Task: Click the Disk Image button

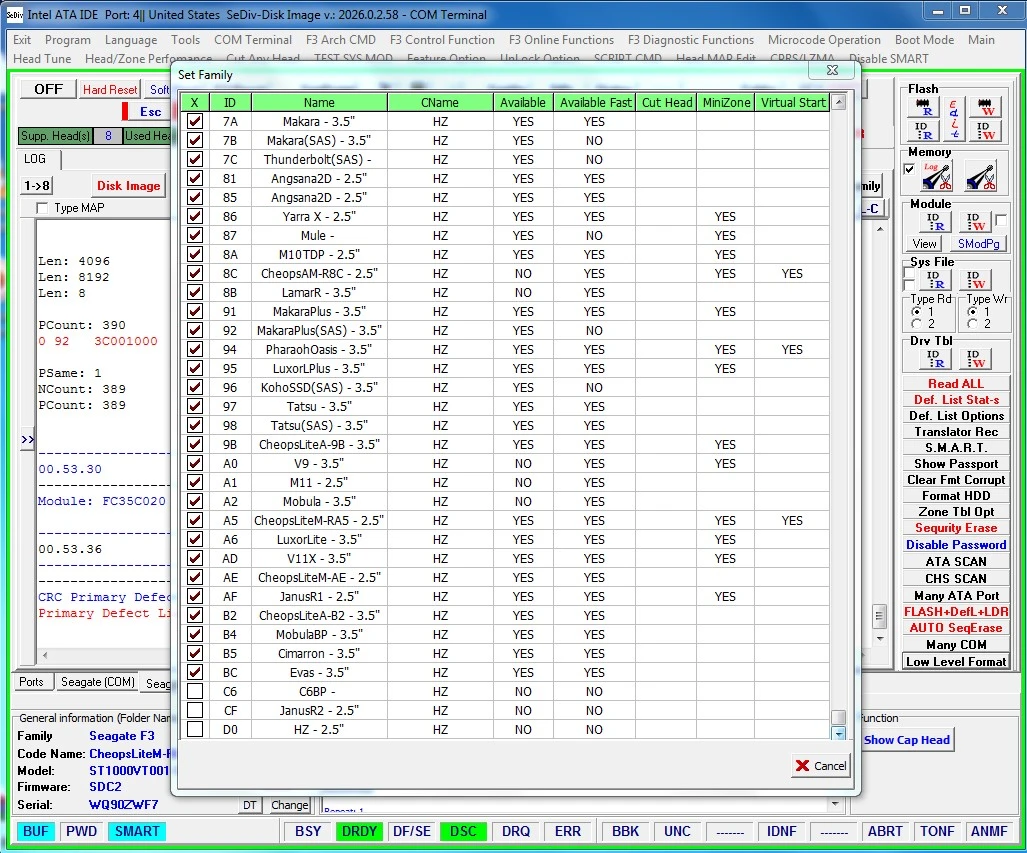Action: 128,185
